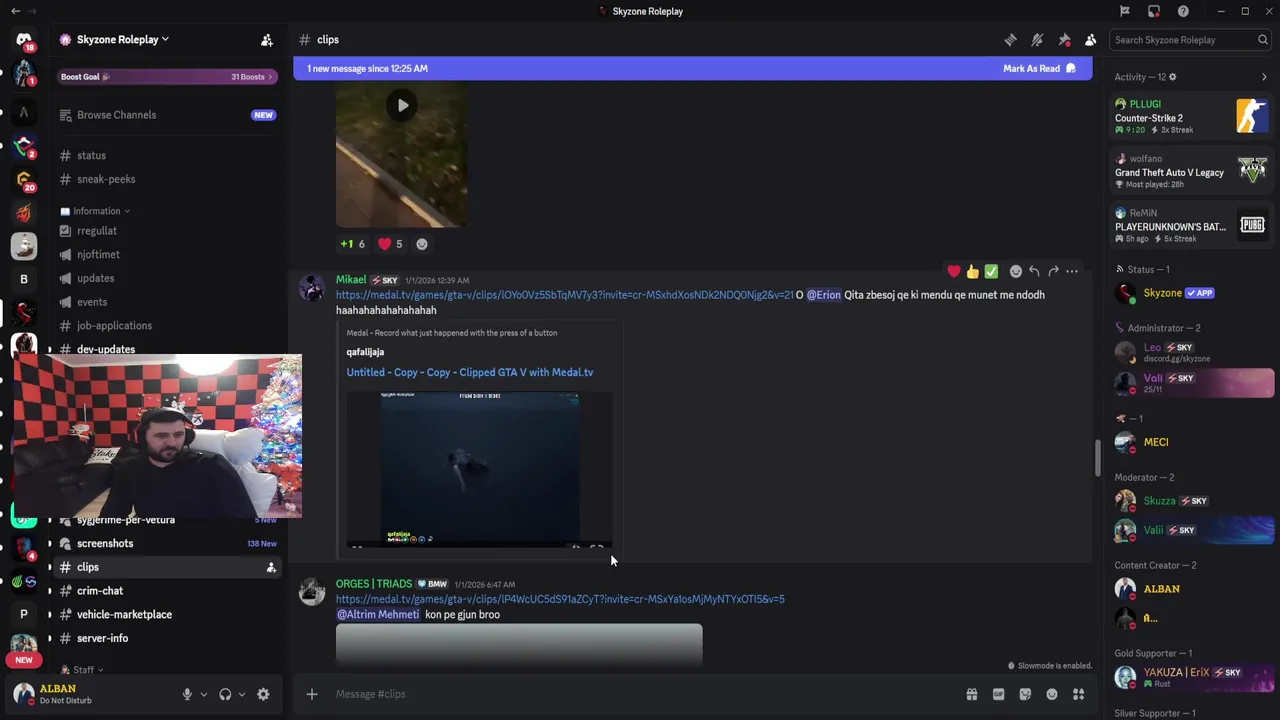This screenshot has width=1280, height=720.
Task: Play the video at top of chat
Action: [402, 105]
